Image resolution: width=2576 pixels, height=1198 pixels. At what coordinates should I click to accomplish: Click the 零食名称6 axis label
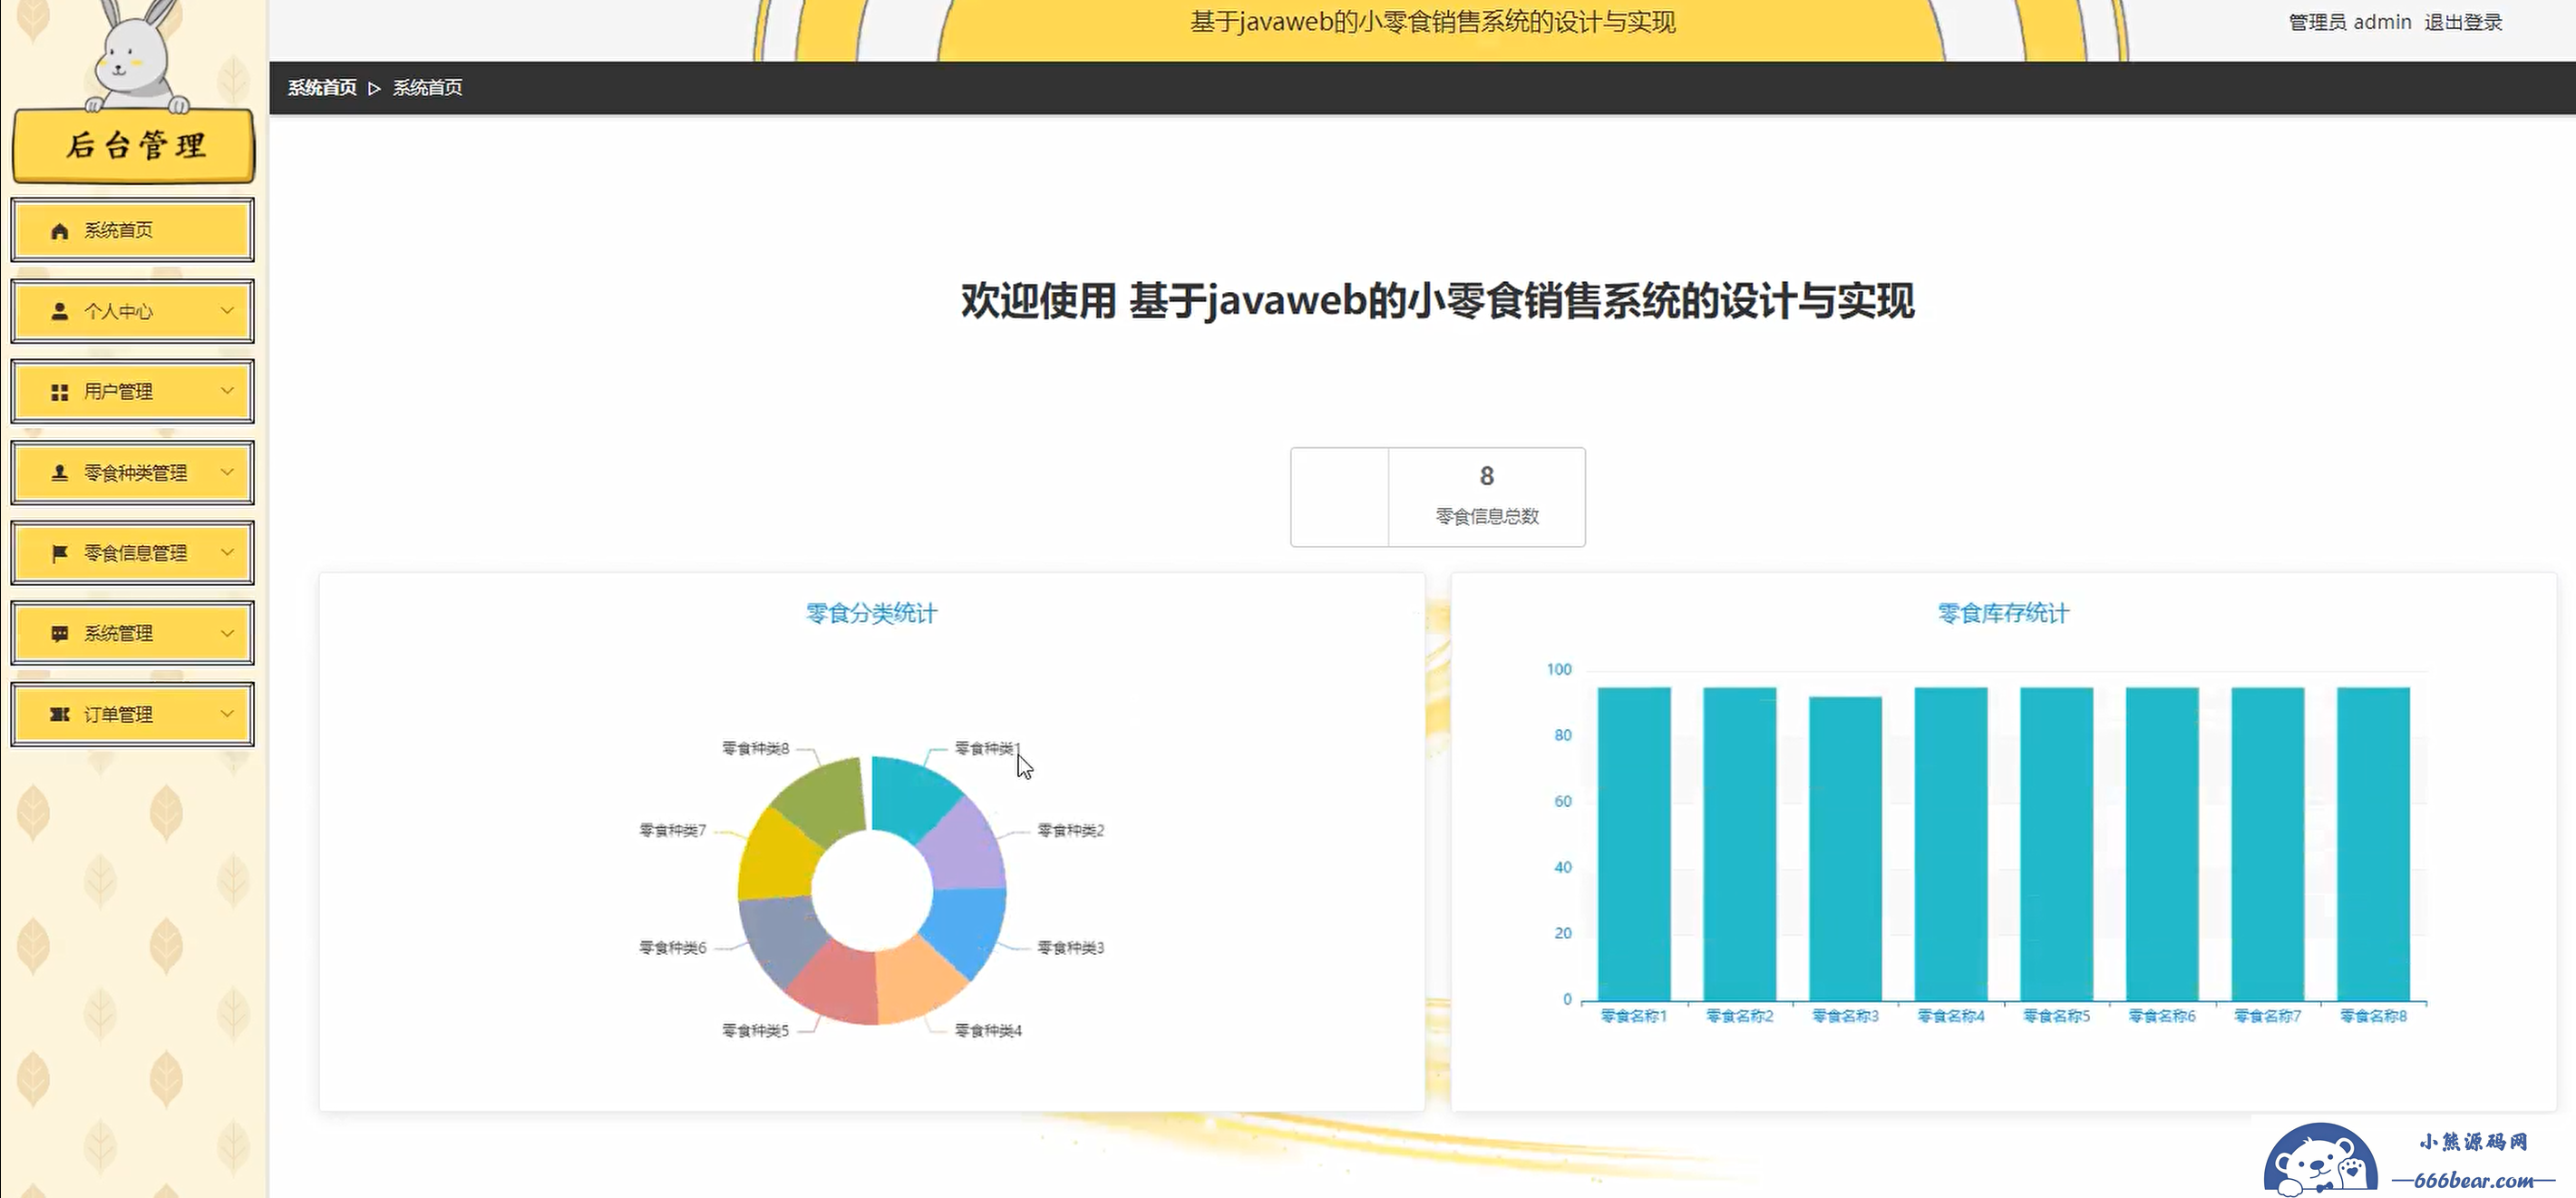pos(2162,1016)
